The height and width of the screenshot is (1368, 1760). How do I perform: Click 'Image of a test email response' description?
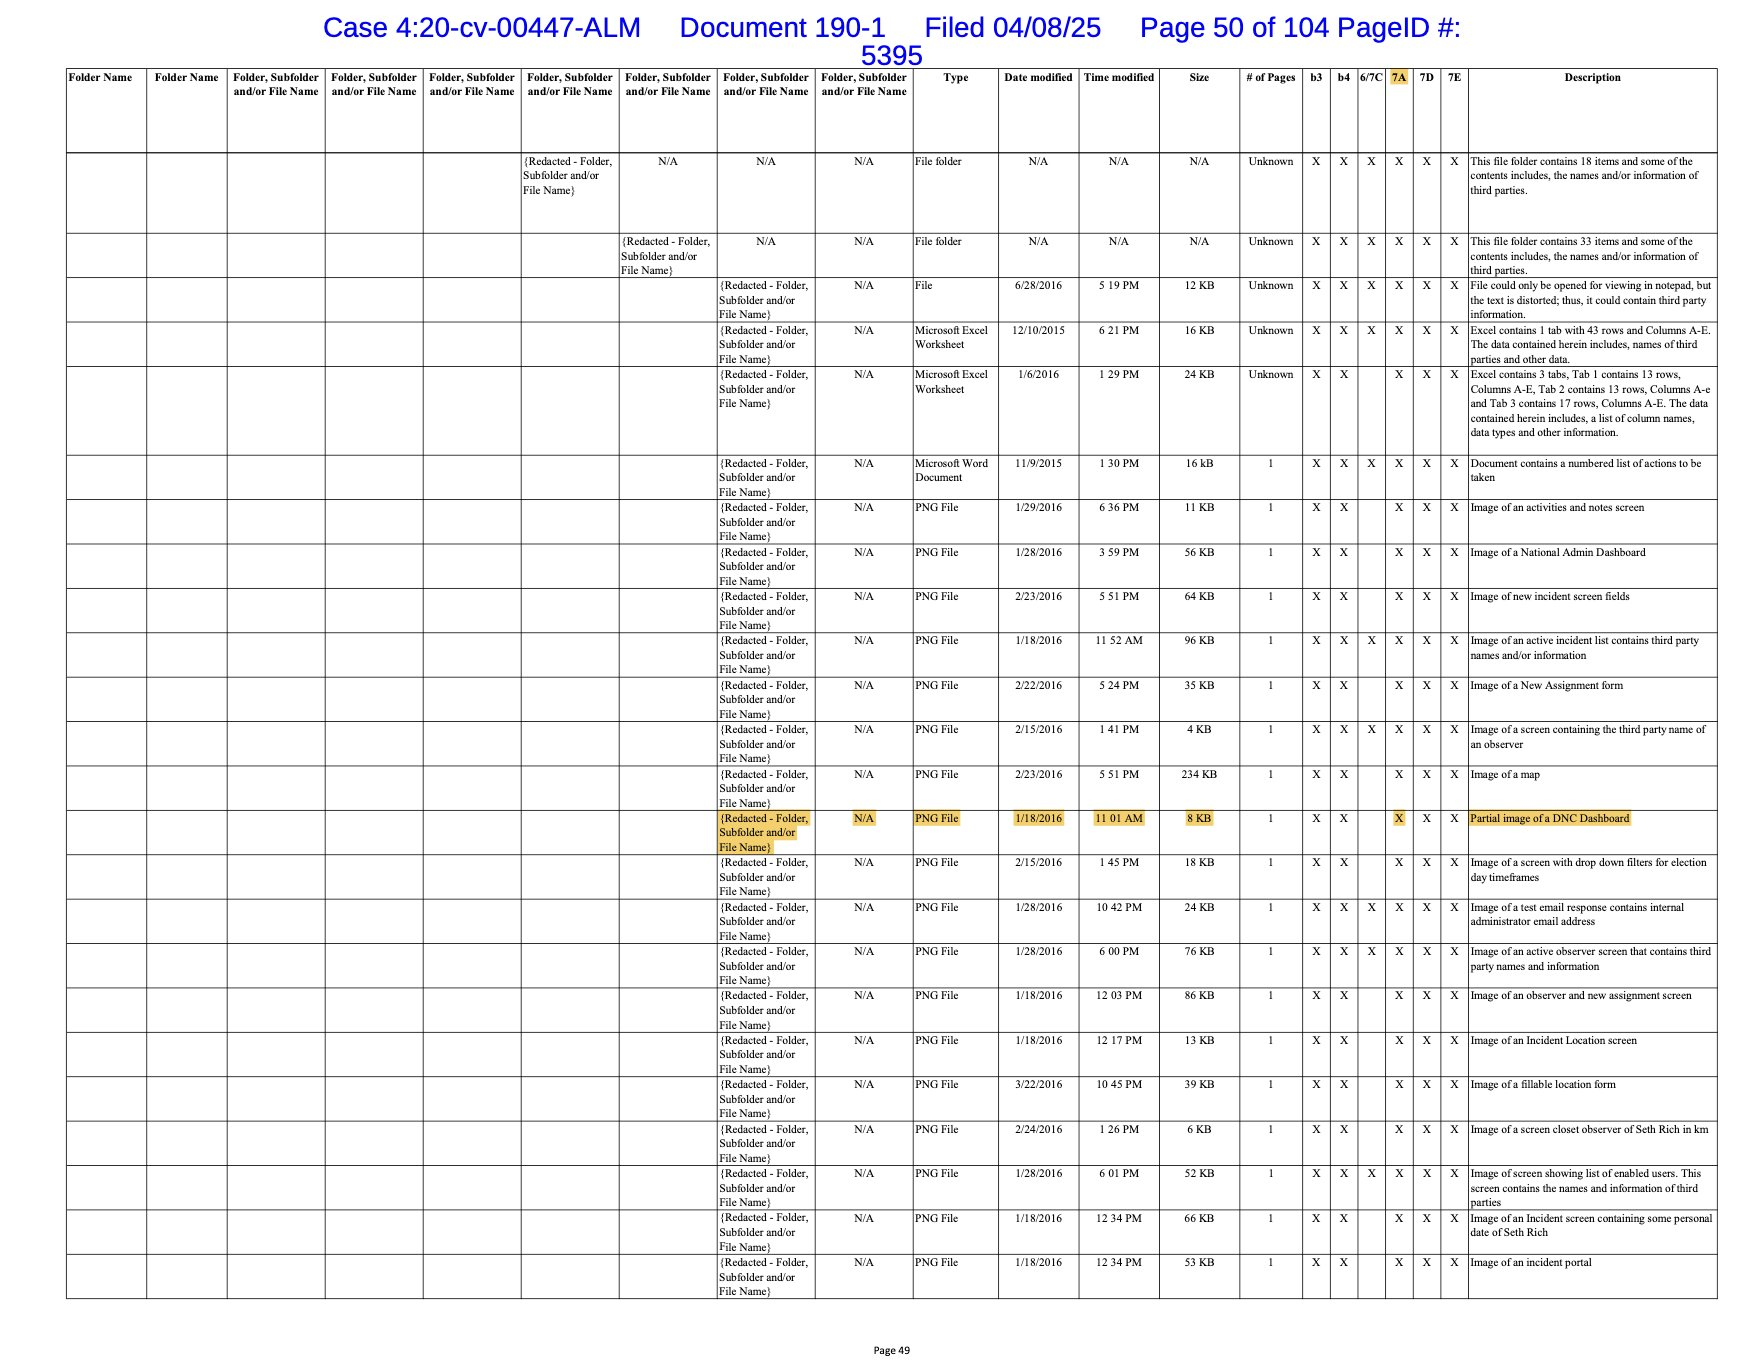pyautogui.click(x=1577, y=915)
